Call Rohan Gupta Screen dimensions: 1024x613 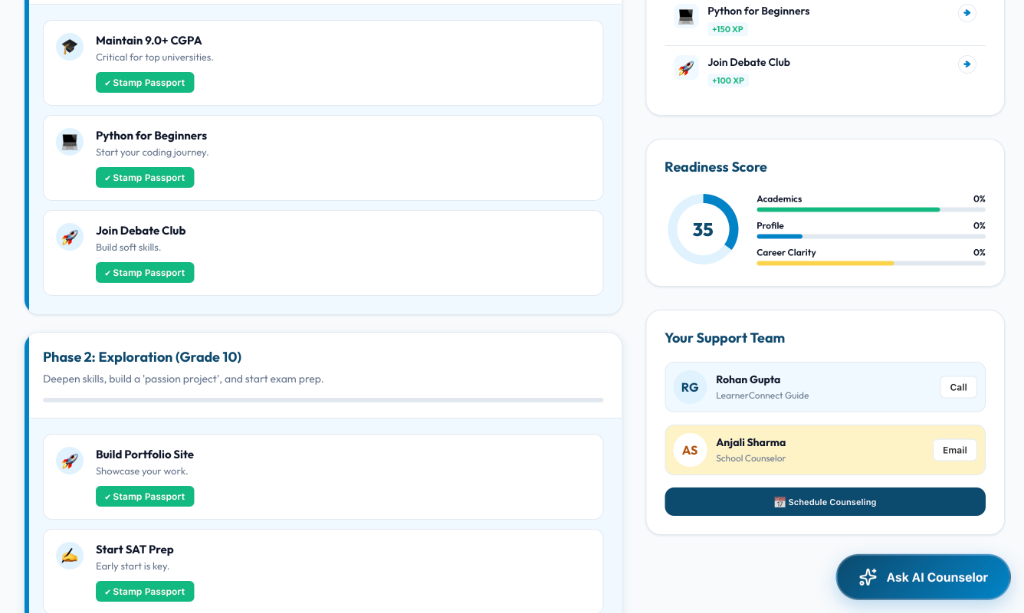pyautogui.click(x=958, y=387)
